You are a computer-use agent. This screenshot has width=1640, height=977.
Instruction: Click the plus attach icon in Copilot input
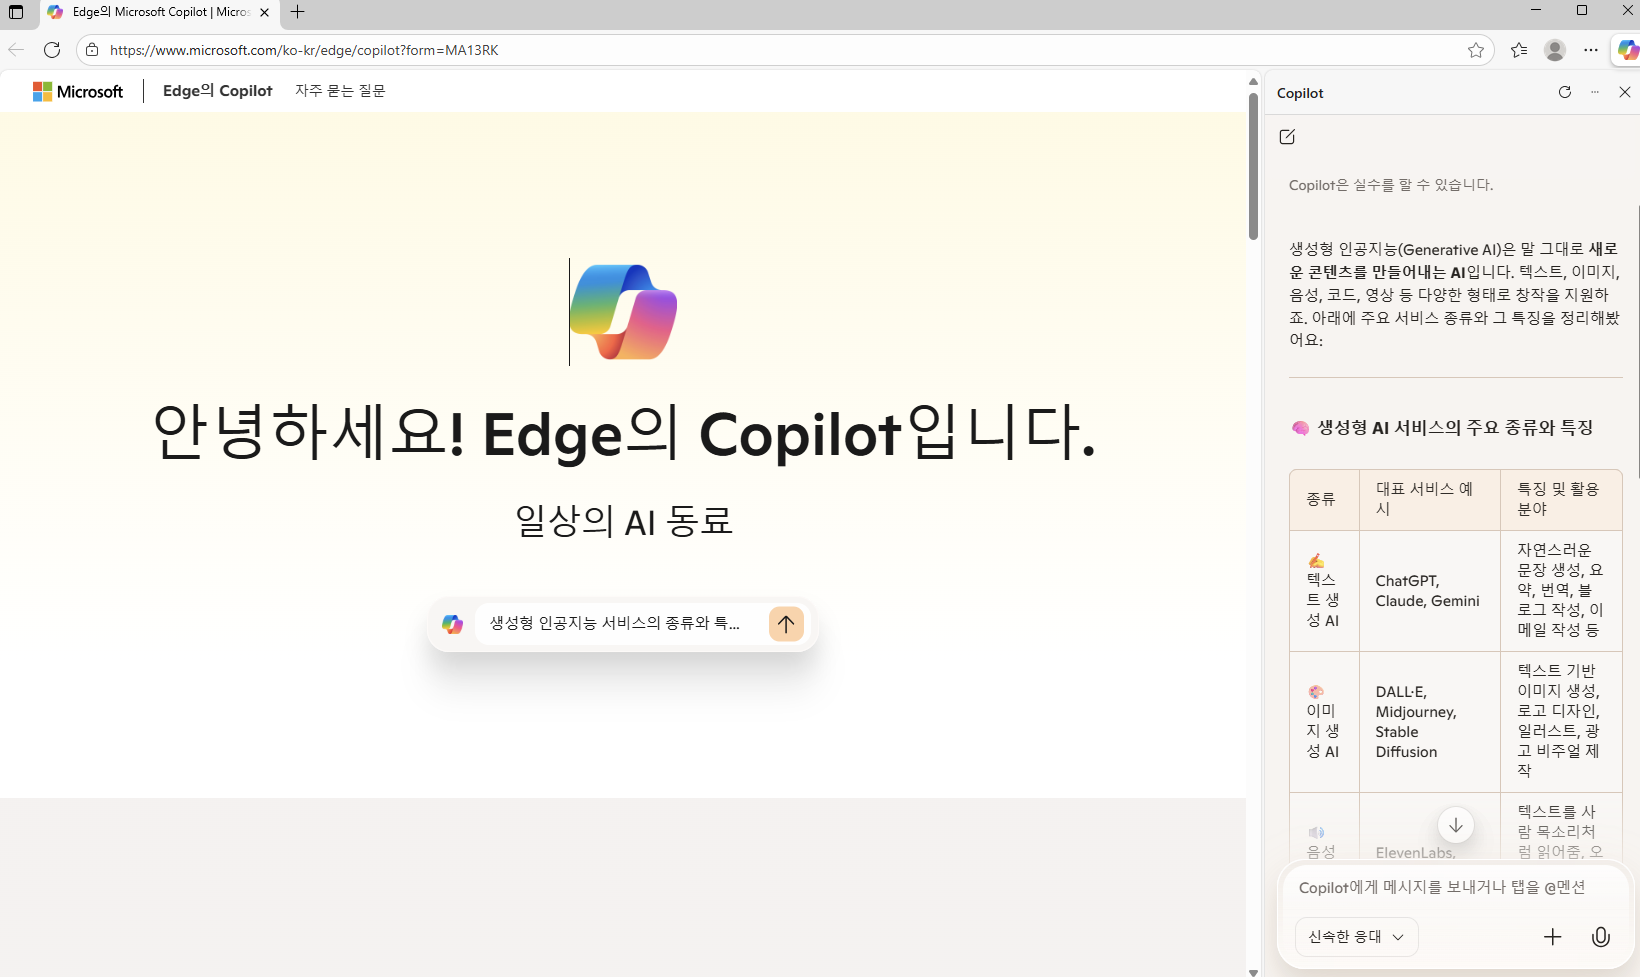coord(1552,937)
